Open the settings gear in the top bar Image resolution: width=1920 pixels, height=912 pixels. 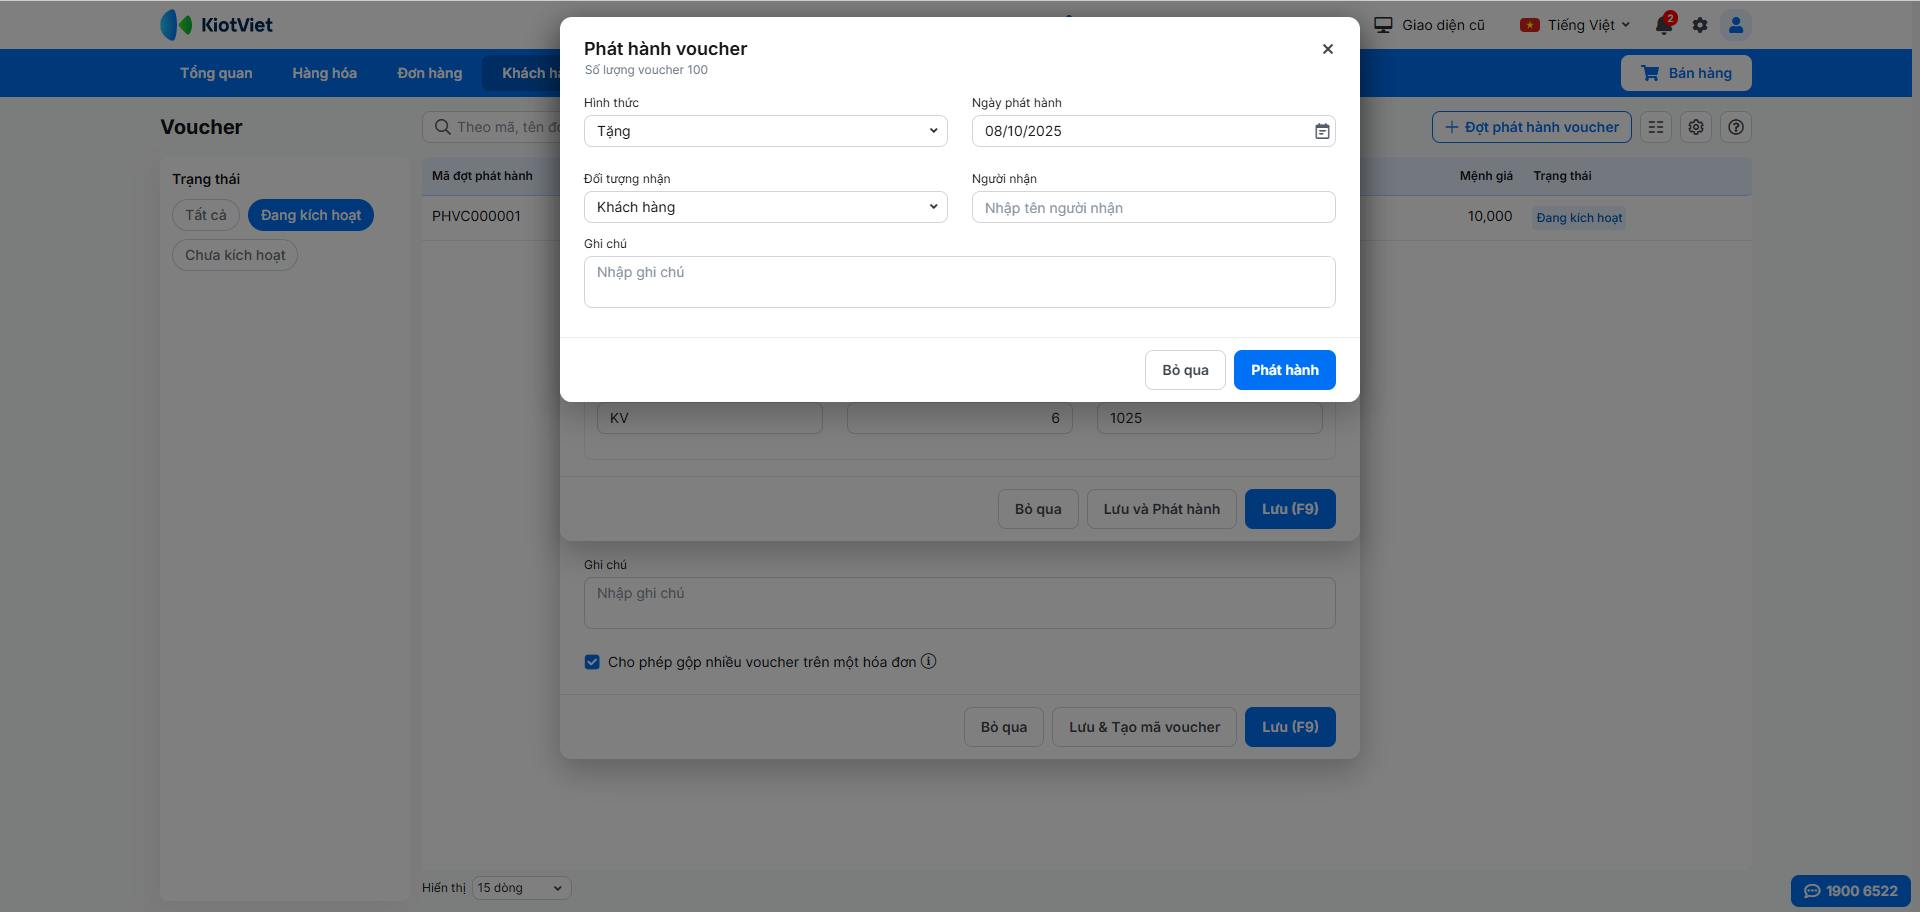(1700, 25)
